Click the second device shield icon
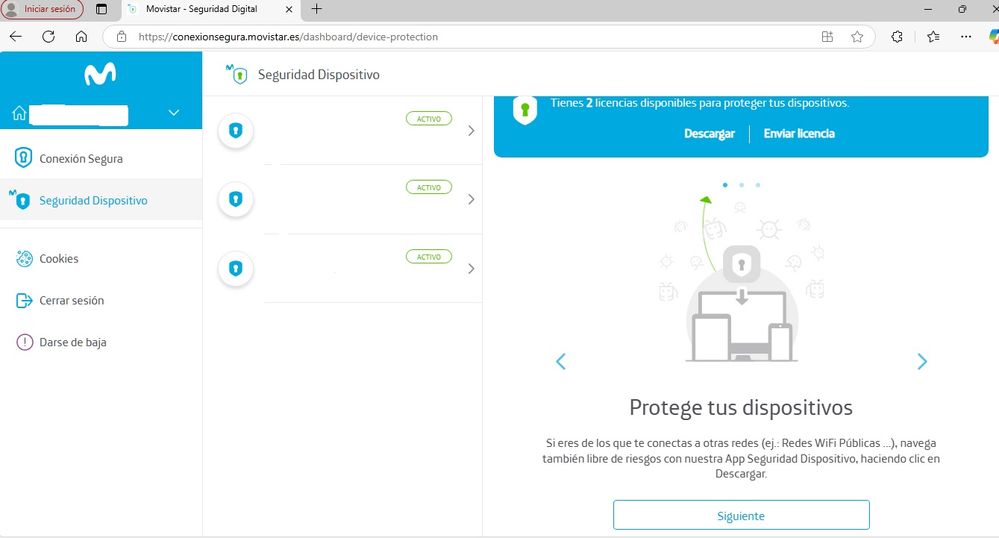The height and width of the screenshot is (538, 999). click(x=235, y=199)
